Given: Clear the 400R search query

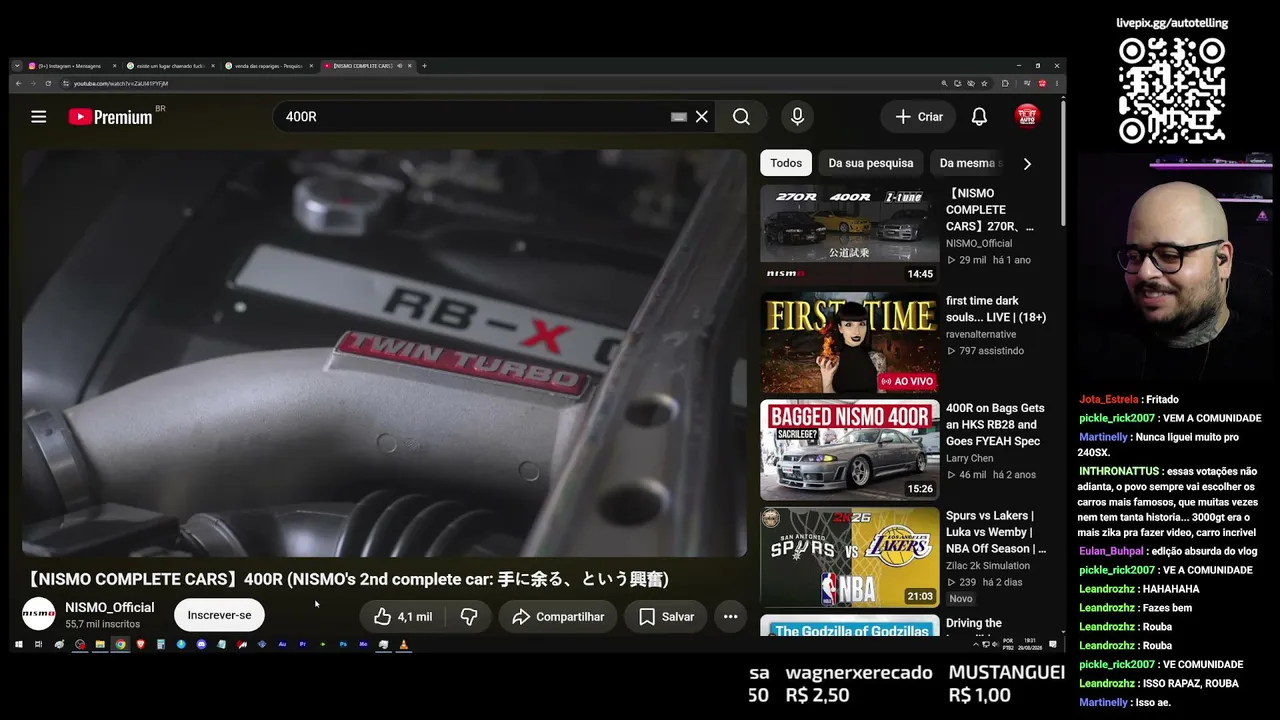Looking at the screenshot, I should coord(702,117).
